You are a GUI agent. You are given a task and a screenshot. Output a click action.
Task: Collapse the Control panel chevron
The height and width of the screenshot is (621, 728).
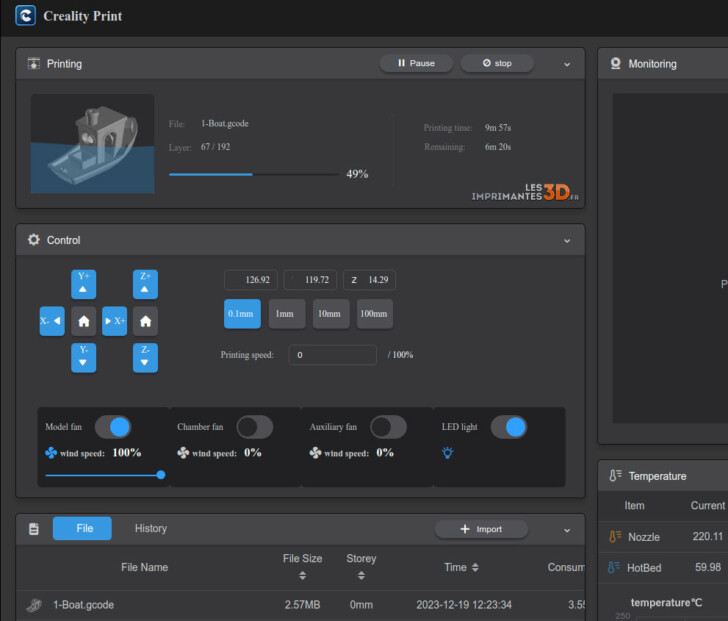(567, 241)
